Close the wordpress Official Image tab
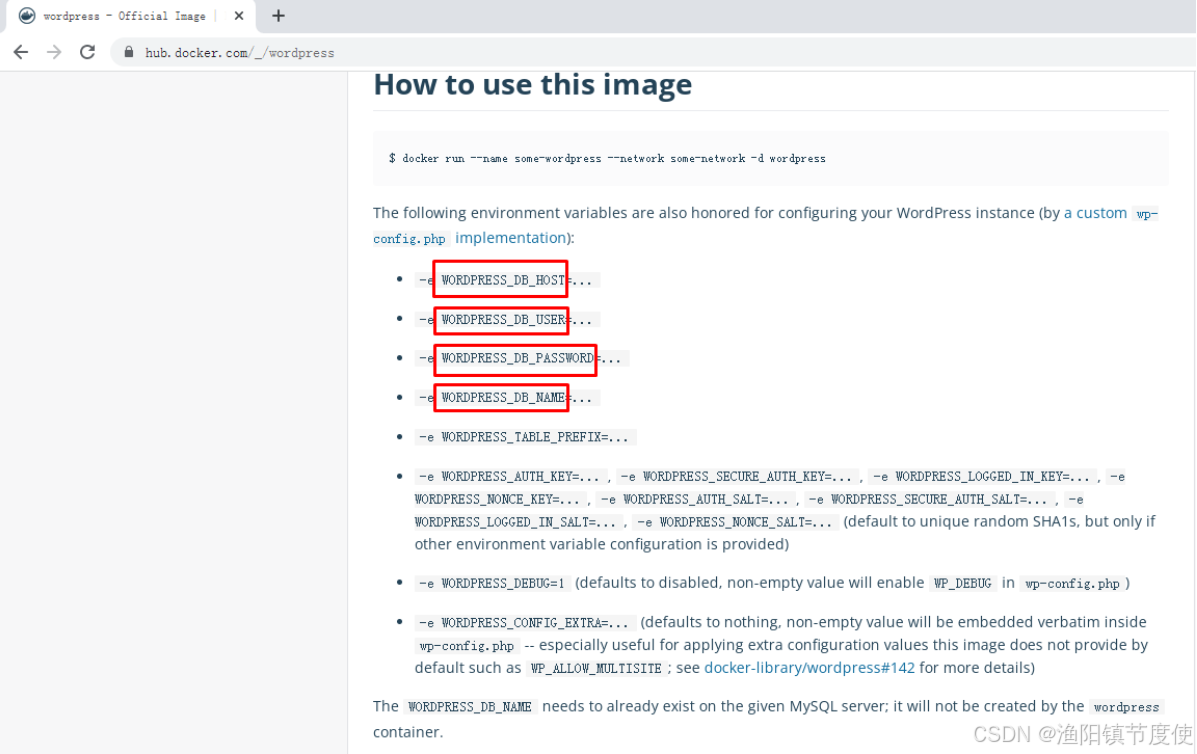The height and width of the screenshot is (754, 1197). 239,15
